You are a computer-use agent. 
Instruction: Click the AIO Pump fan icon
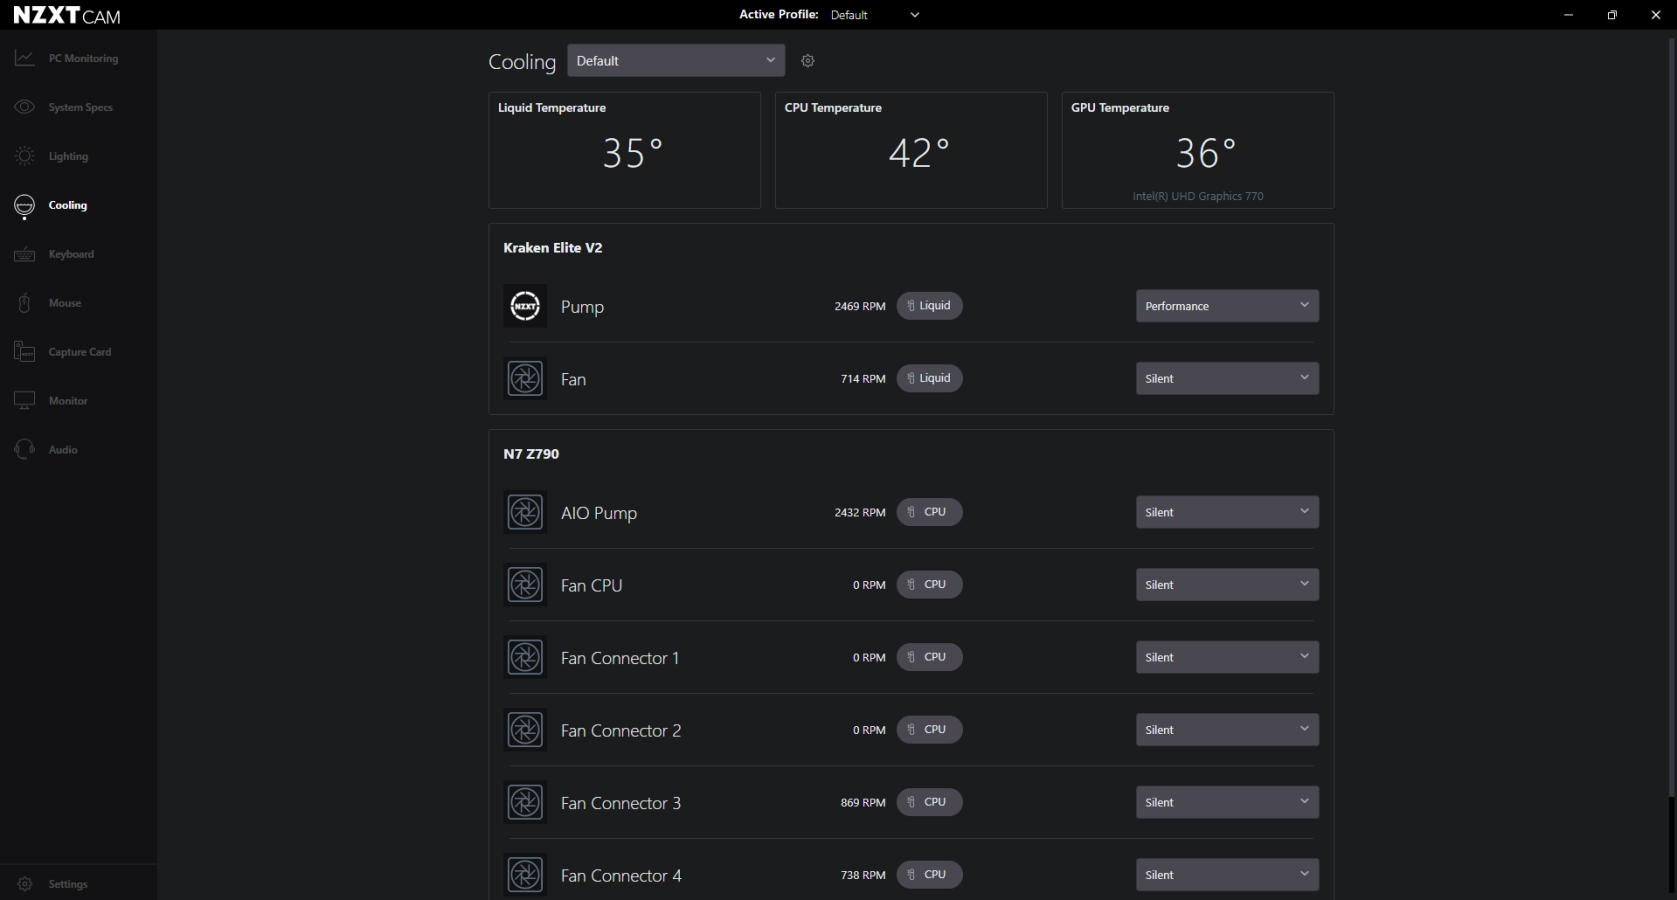525,512
